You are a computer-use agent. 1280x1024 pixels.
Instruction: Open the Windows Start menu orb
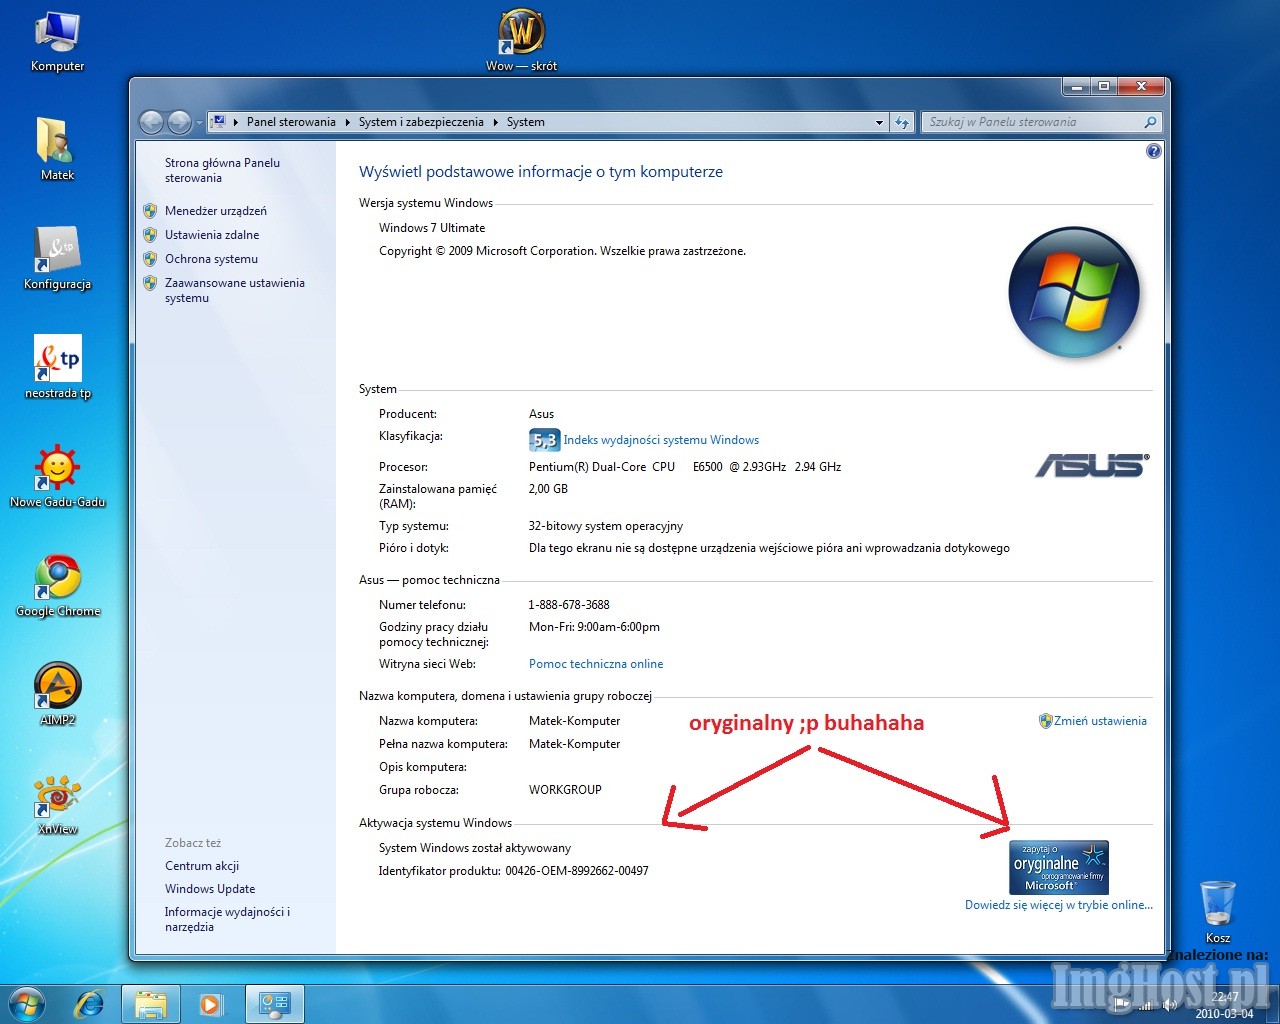(27, 1003)
